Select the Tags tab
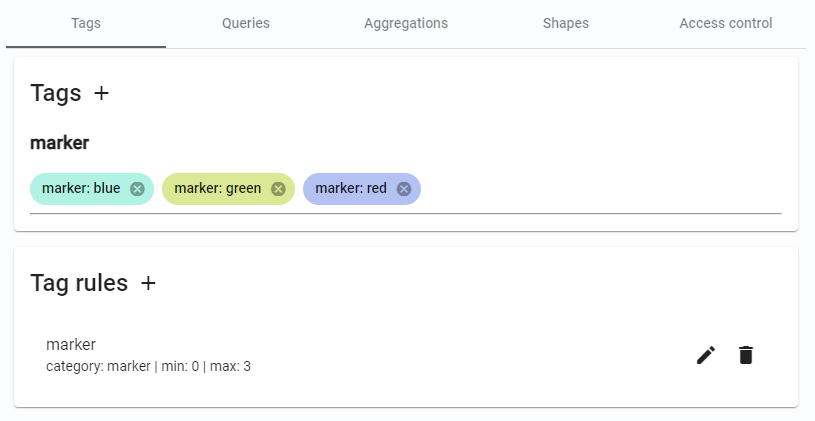Image resolution: width=815 pixels, height=421 pixels. pos(86,23)
